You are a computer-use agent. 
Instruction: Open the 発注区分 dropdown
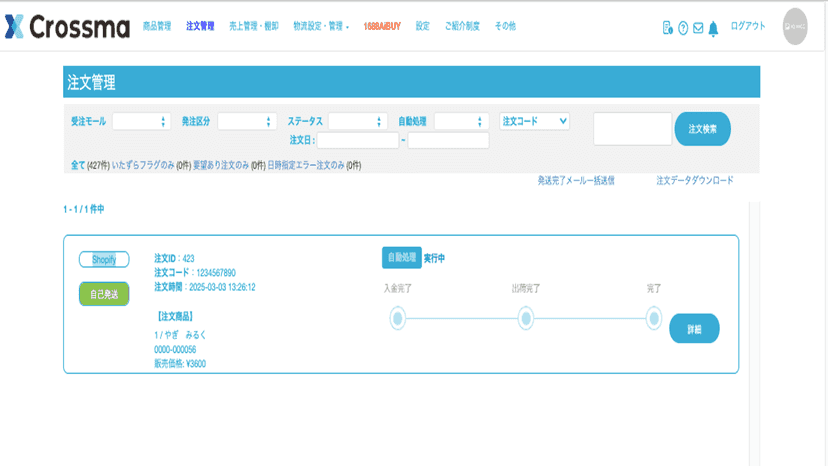pyautogui.click(x=247, y=122)
